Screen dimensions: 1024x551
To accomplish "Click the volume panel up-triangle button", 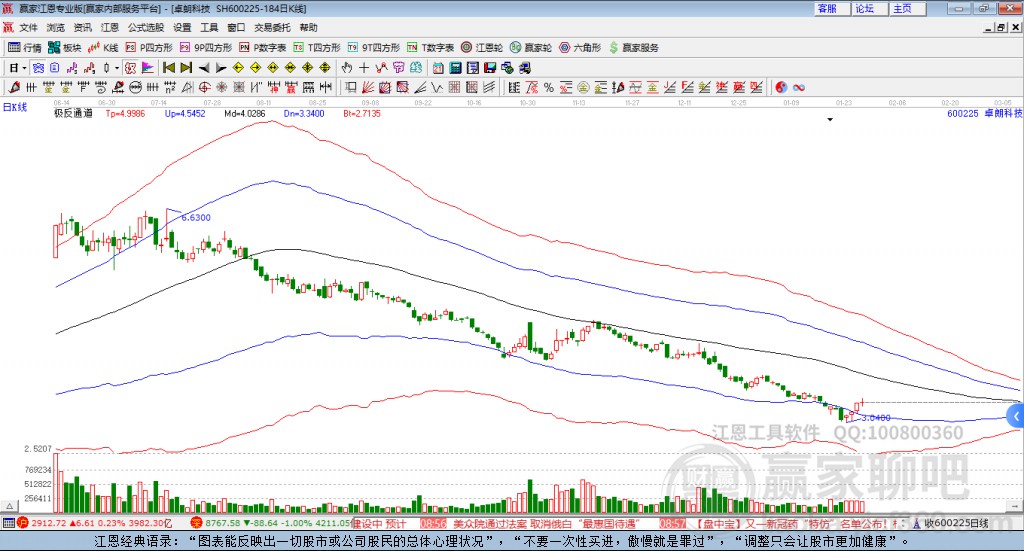I will point(9,506).
